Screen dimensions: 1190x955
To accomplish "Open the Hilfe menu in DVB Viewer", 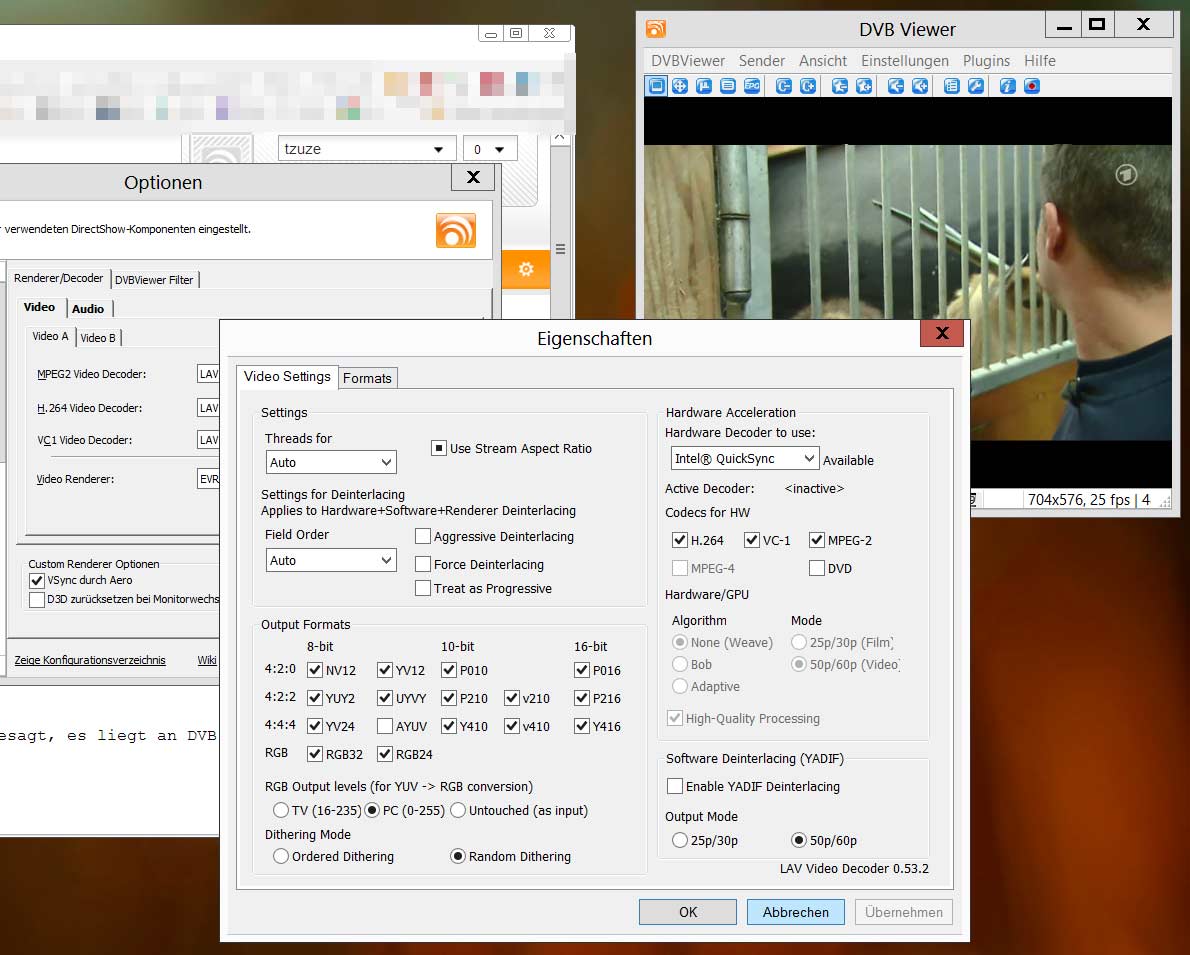I will (1040, 61).
